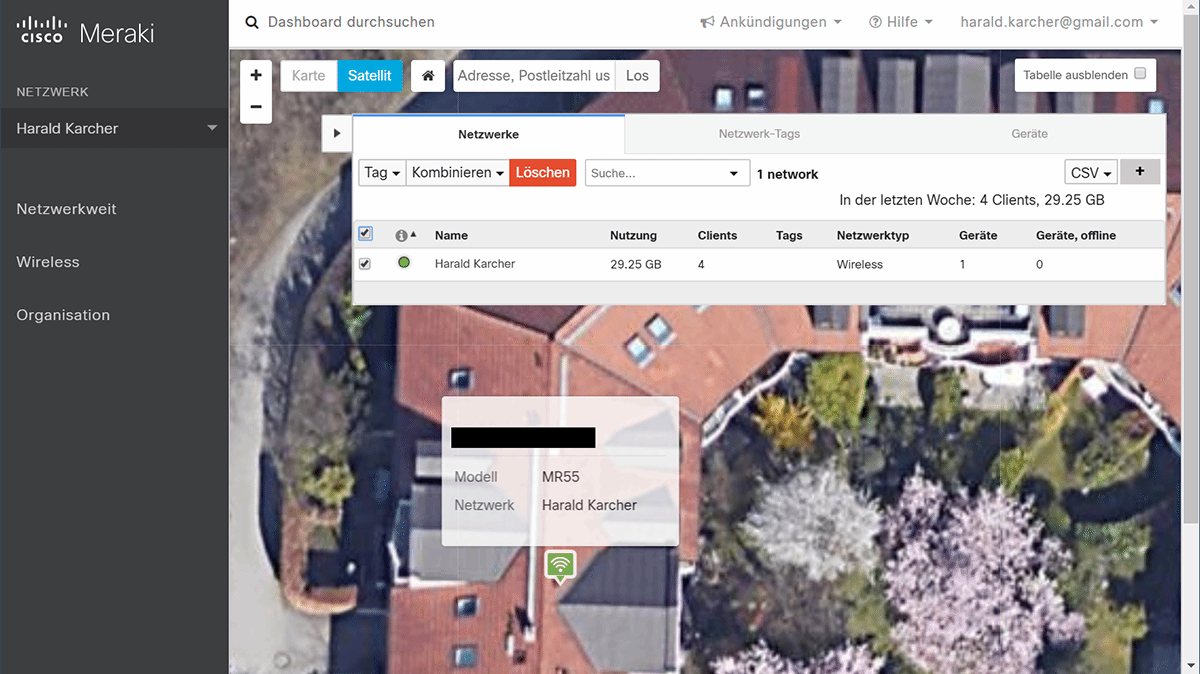Click the zoom in plus map button
1200x674 pixels.
pos(256,75)
